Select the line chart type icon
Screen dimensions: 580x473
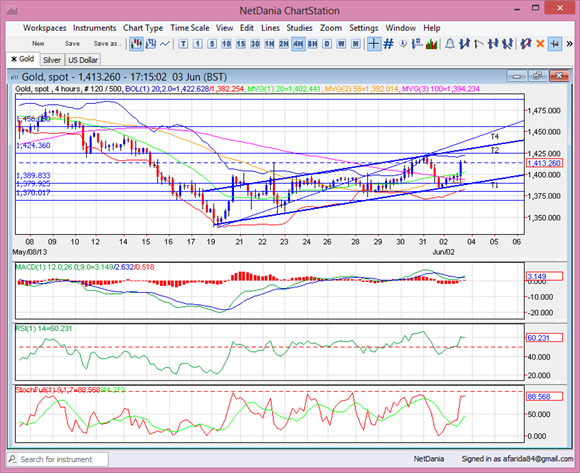pyautogui.click(x=165, y=44)
